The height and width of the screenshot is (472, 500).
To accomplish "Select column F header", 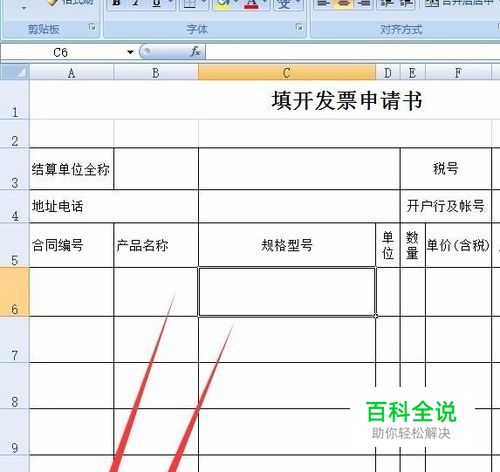I will tap(458, 72).
